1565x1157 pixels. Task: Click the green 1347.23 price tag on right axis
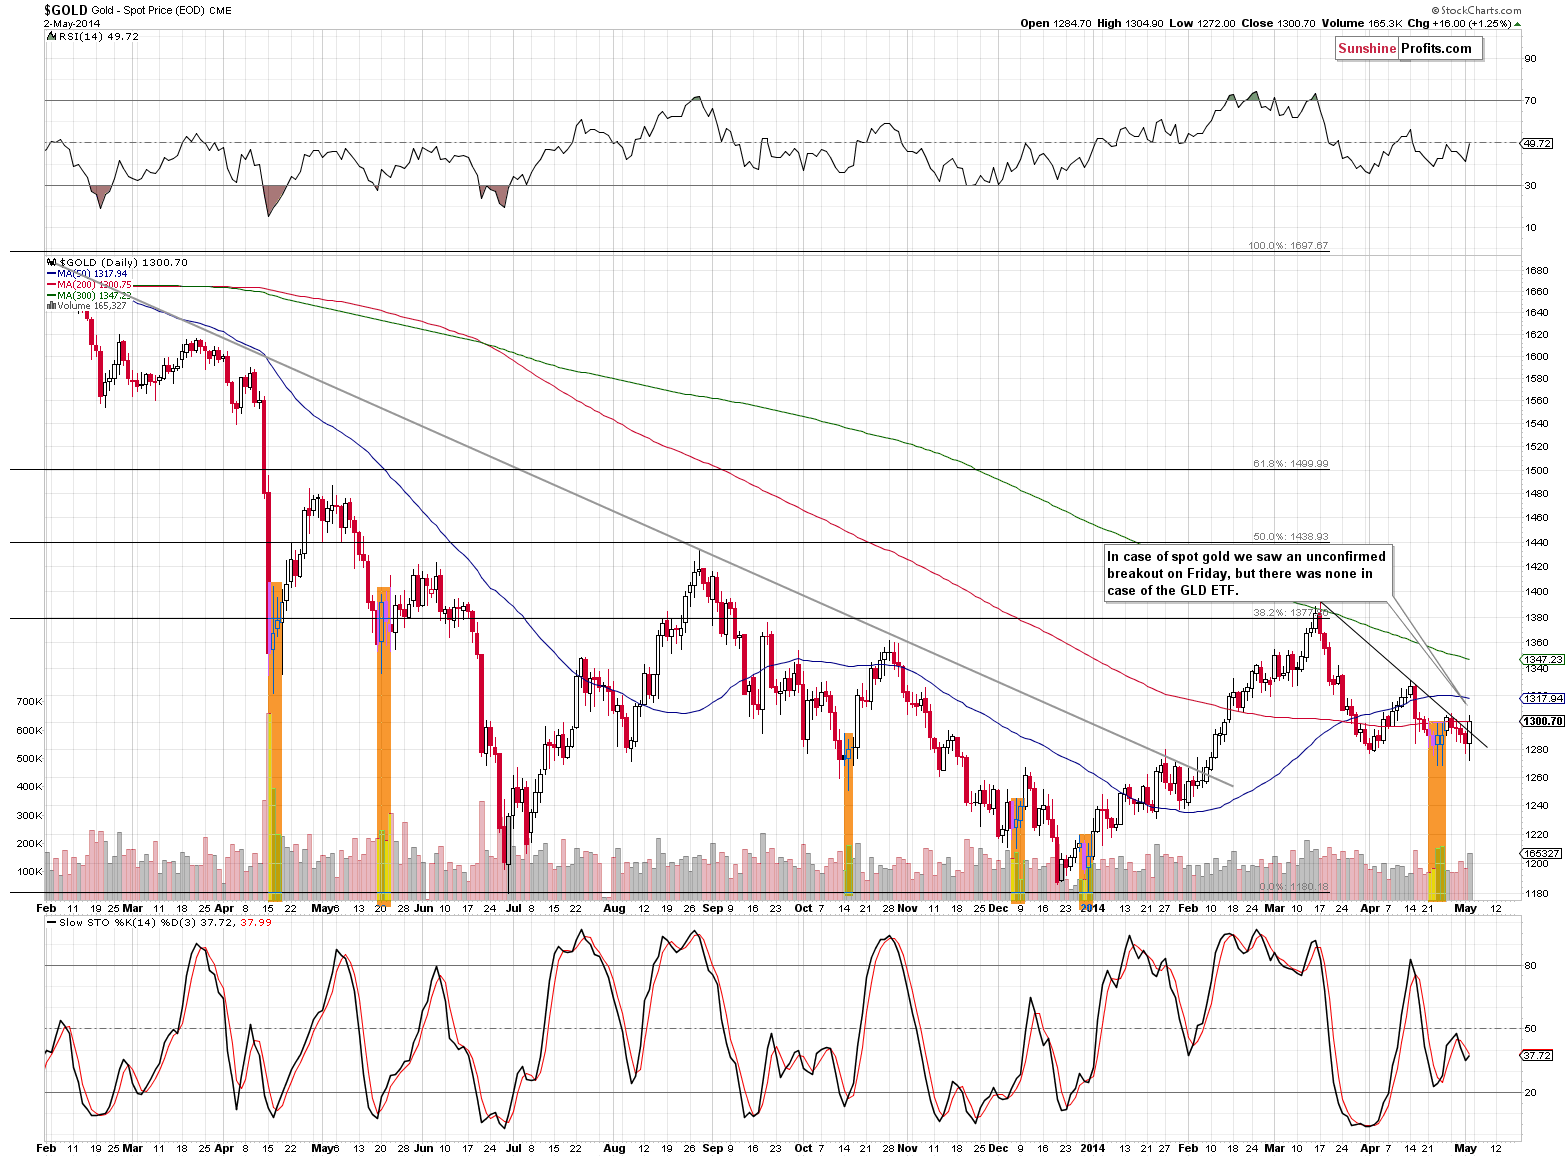click(1541, 660)
